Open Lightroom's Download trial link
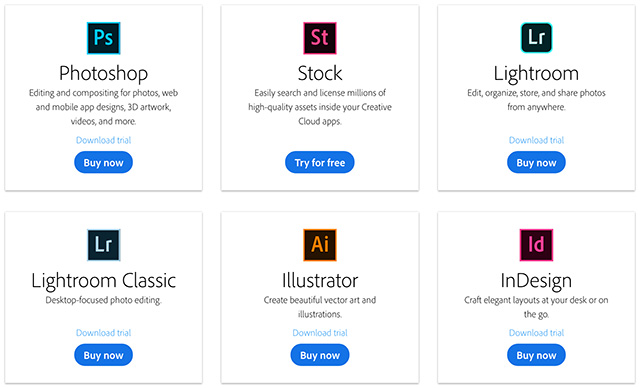 click(536, 140)
